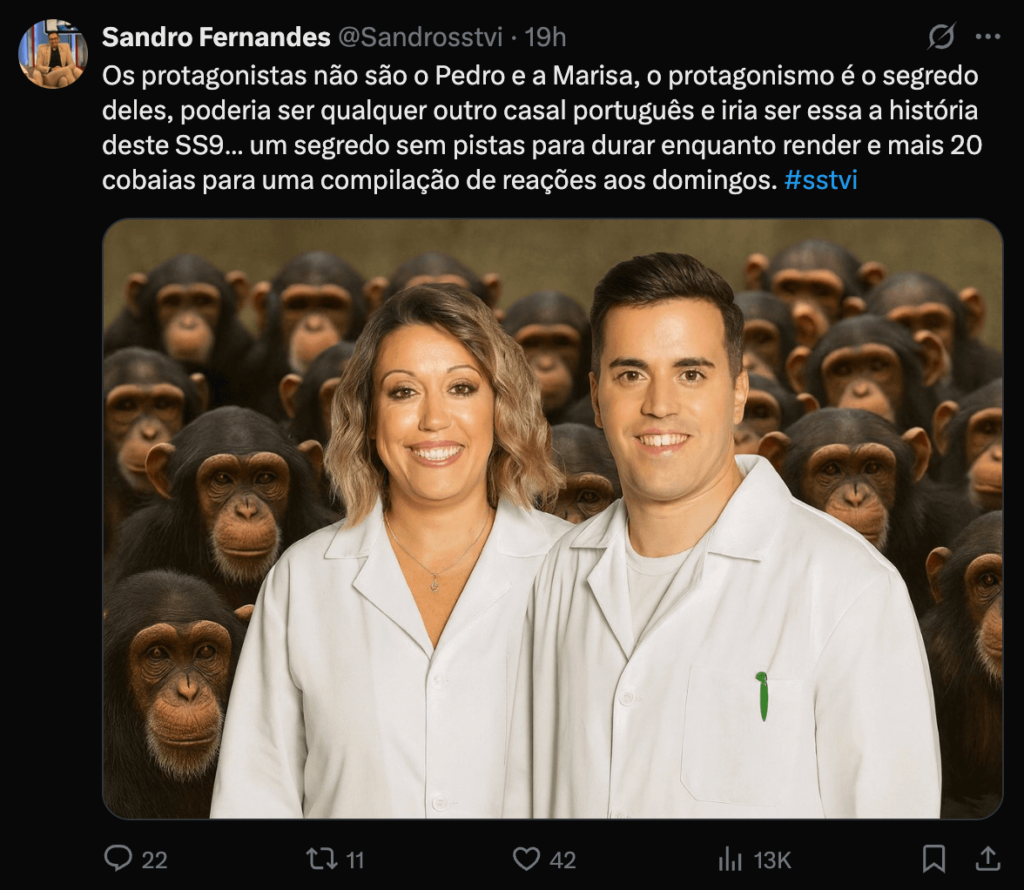Click the display name Sandro Fernandes
The width and height of the screenshot is (1024, 890).
[216, 37]
